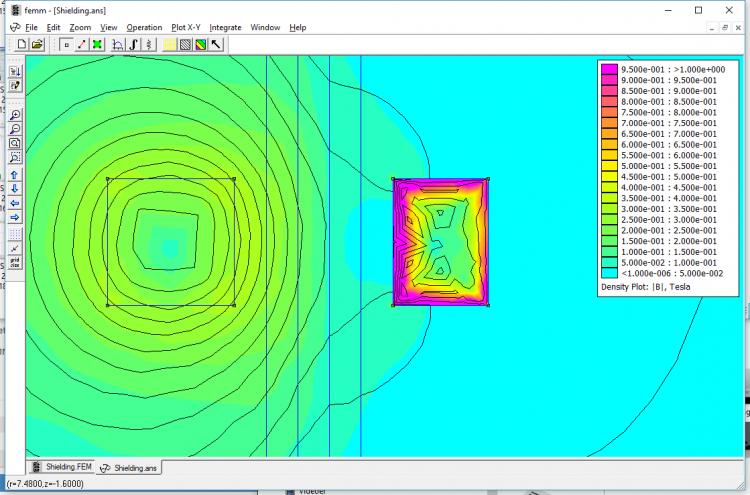
Task: Toggle the show grid dots button
Action: tap(15, 233)
